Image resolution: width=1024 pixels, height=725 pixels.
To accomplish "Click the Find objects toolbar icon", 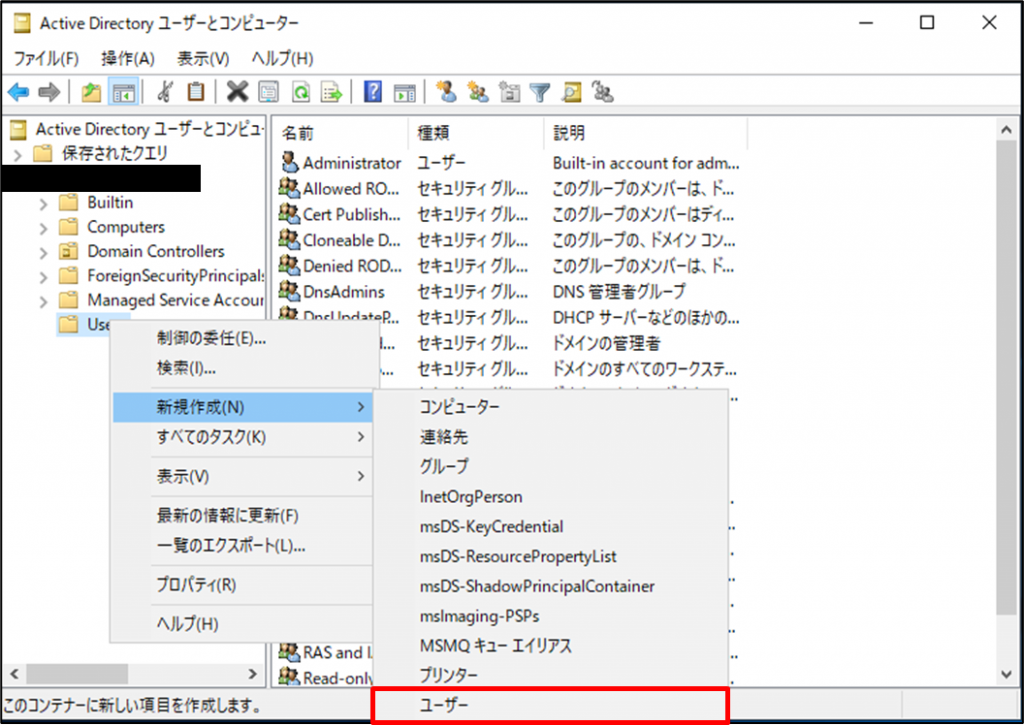I will (571, 92).
